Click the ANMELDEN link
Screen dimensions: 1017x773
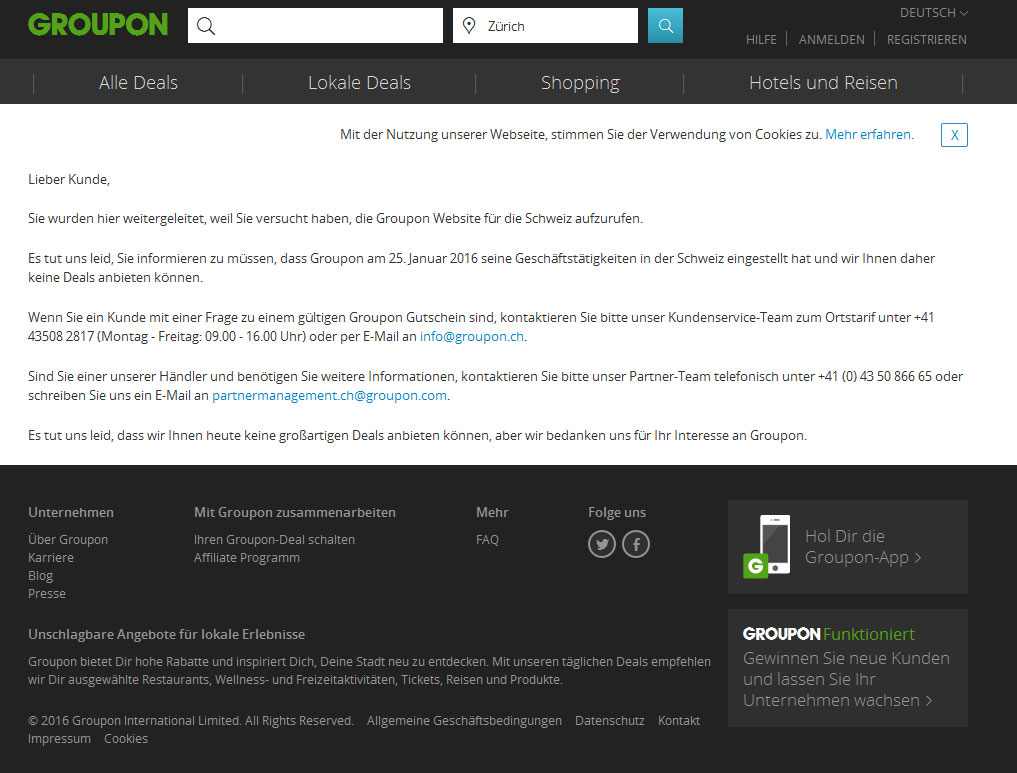coord(832,40)
